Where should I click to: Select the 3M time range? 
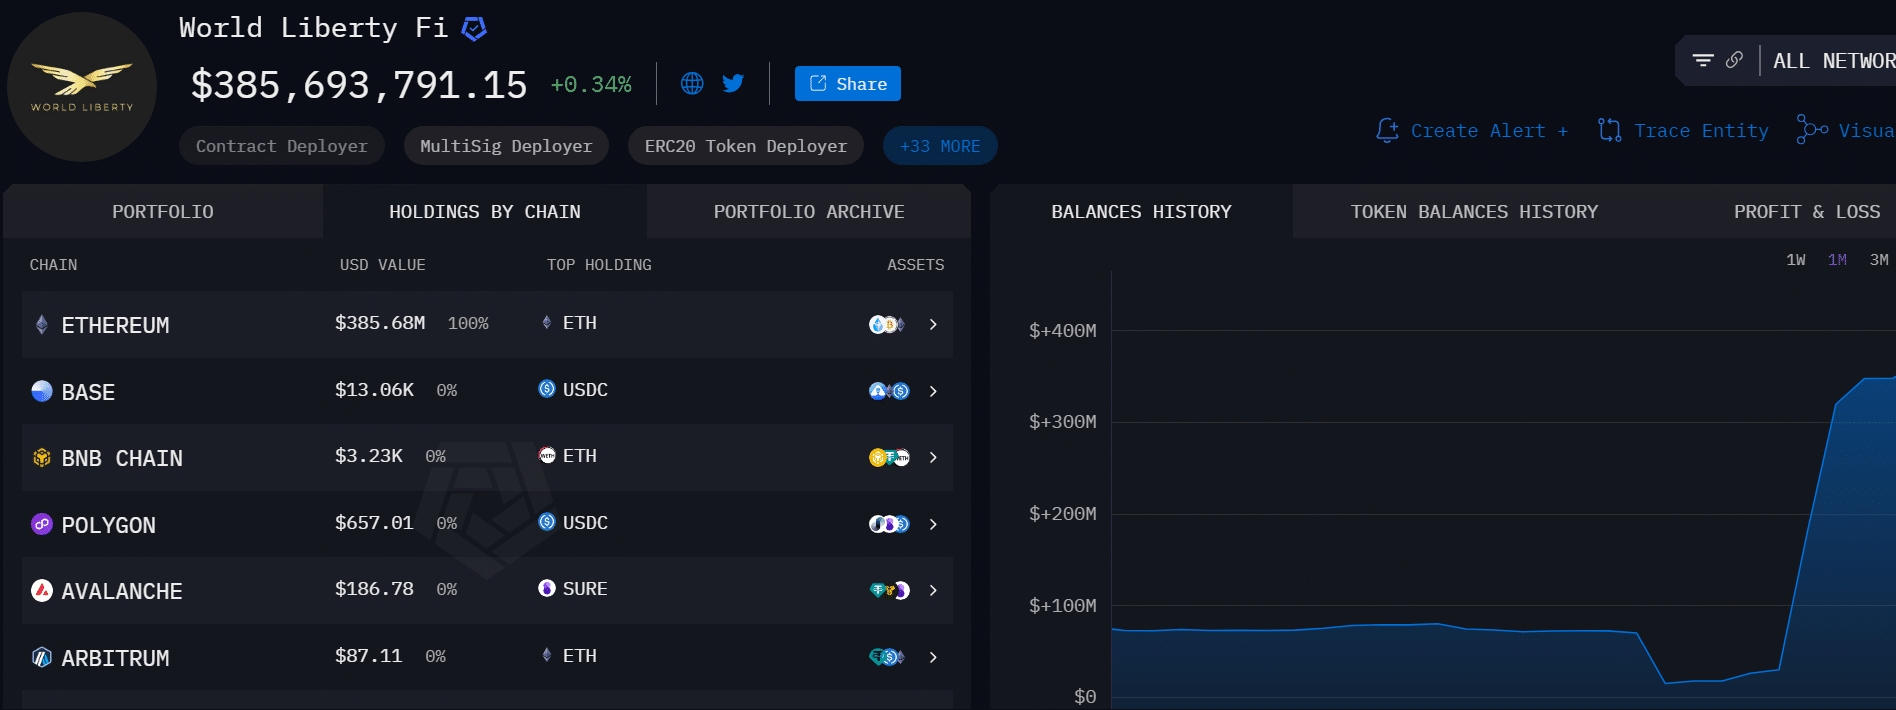1879,260
